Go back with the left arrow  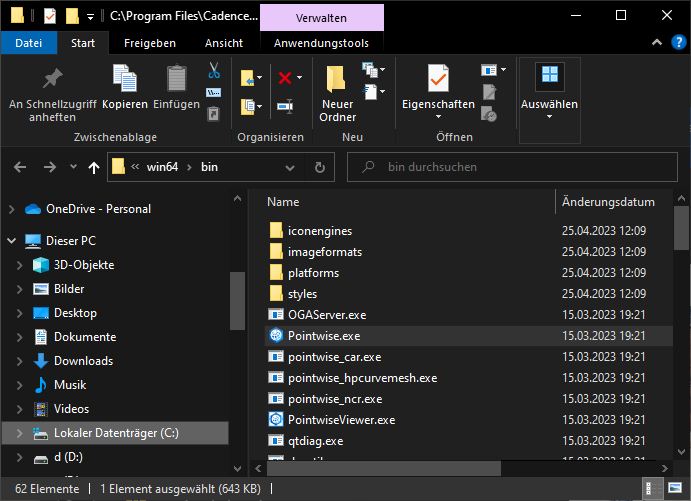point(20,167)
